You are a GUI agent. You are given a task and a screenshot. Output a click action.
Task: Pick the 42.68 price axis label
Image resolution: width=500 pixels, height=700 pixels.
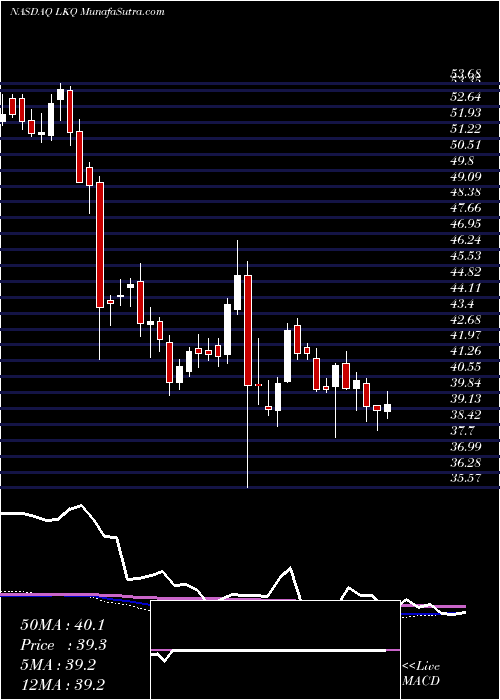[x=466, y=320]
